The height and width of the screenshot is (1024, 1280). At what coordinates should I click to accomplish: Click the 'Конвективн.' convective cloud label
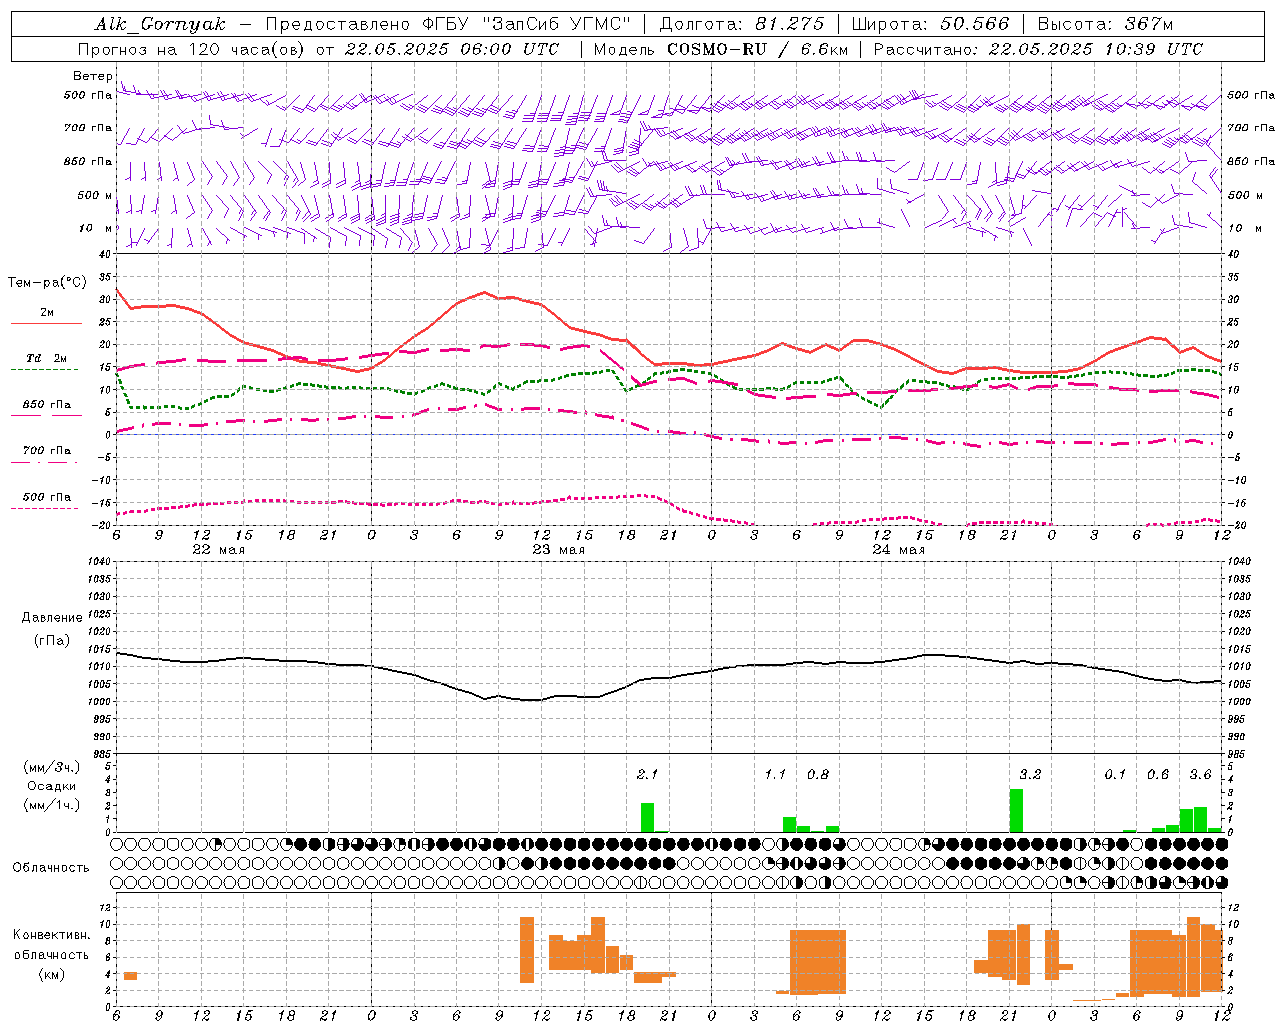[51, 935]
